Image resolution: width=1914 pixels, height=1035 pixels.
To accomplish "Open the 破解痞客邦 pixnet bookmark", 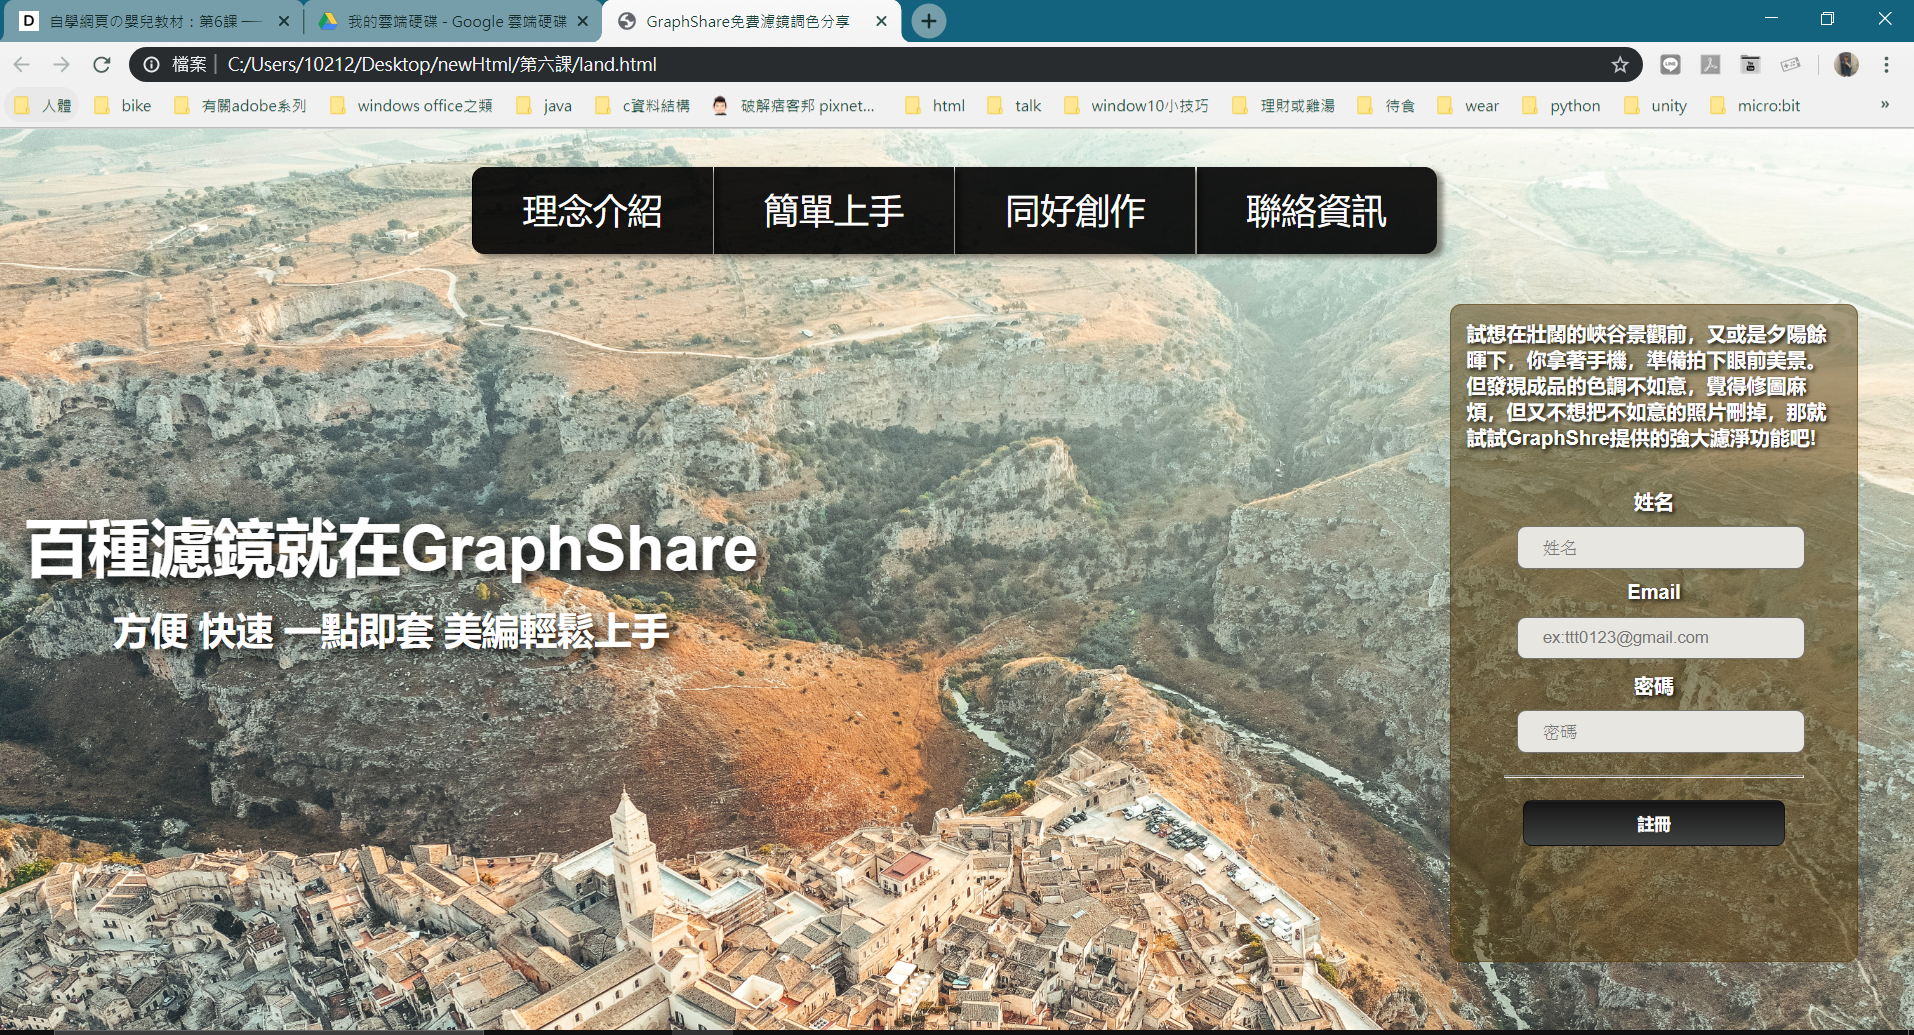I will 795,106.
